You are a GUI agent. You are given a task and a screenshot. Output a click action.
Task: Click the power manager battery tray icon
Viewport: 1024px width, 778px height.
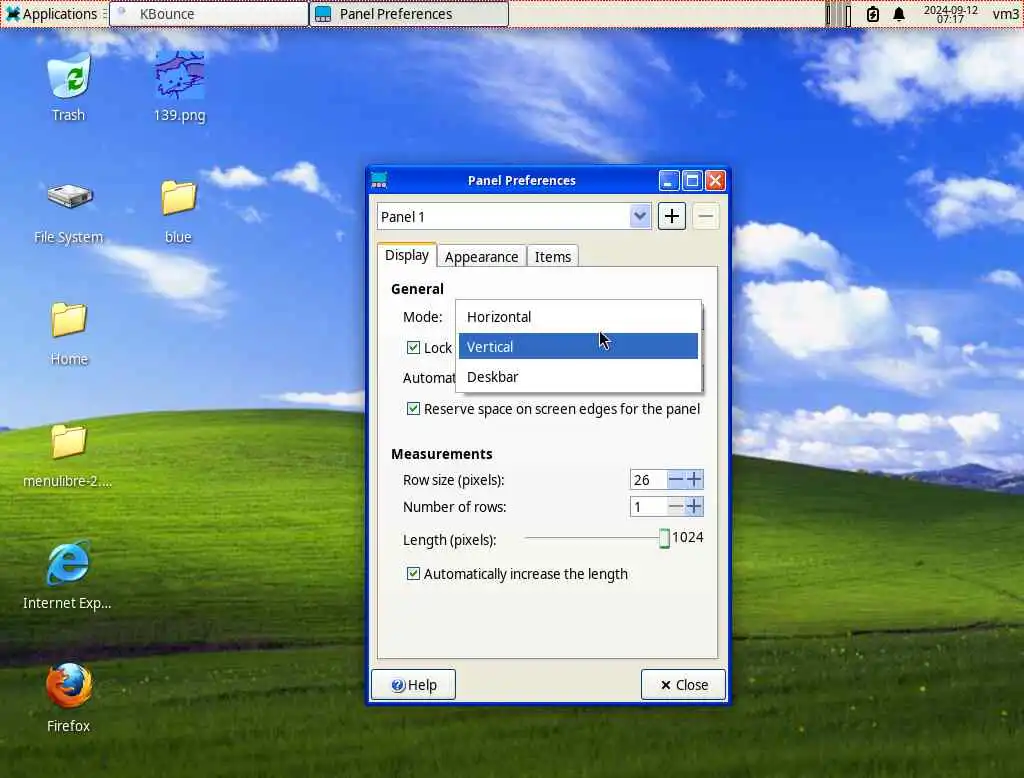pos(872,14)
